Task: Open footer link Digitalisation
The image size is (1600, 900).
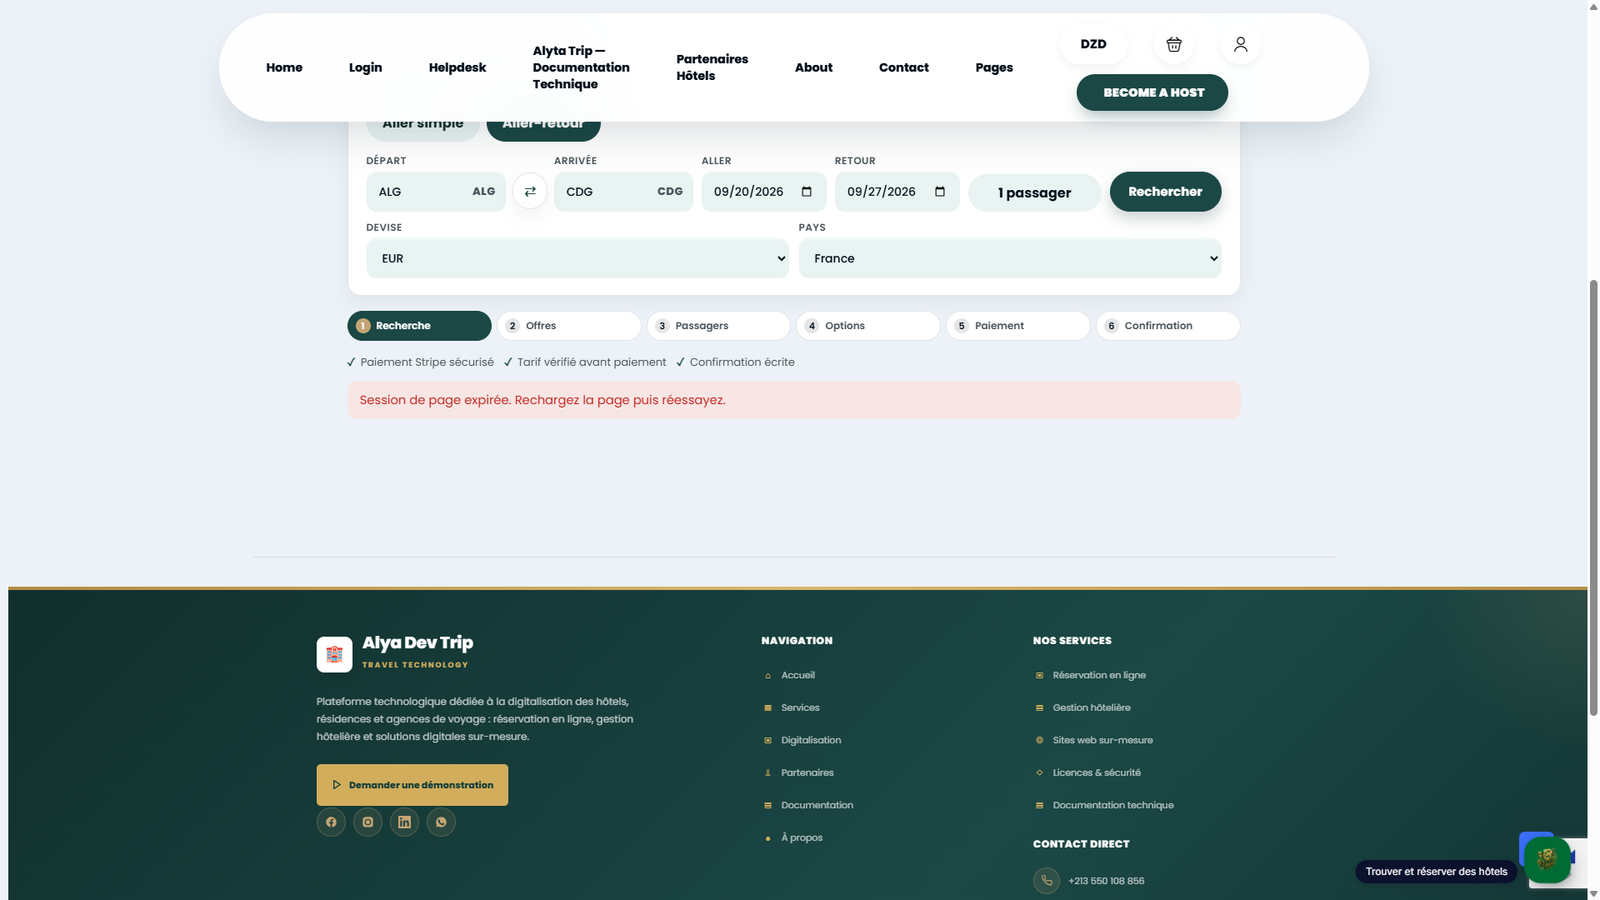Action: point(811,740)
